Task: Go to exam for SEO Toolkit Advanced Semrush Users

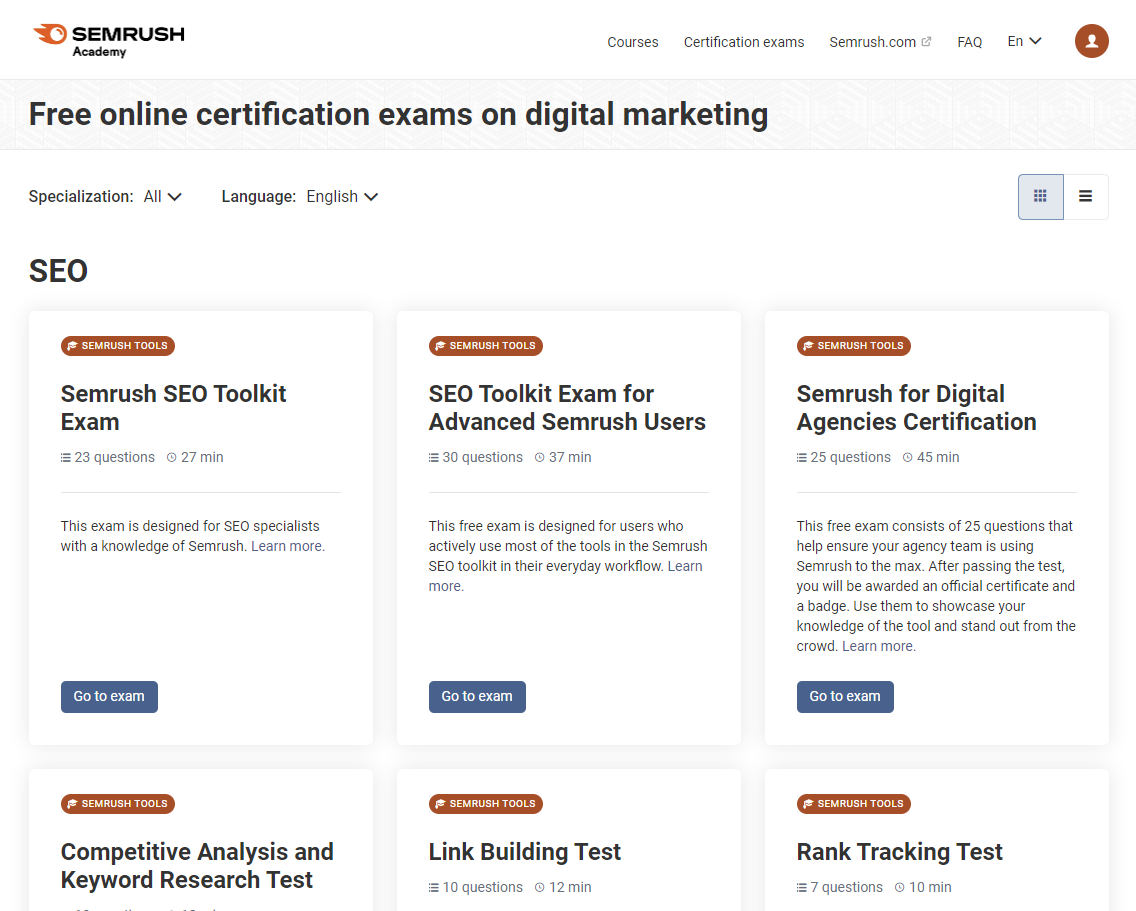Action: pyautogui.click(x=477, y=696)
